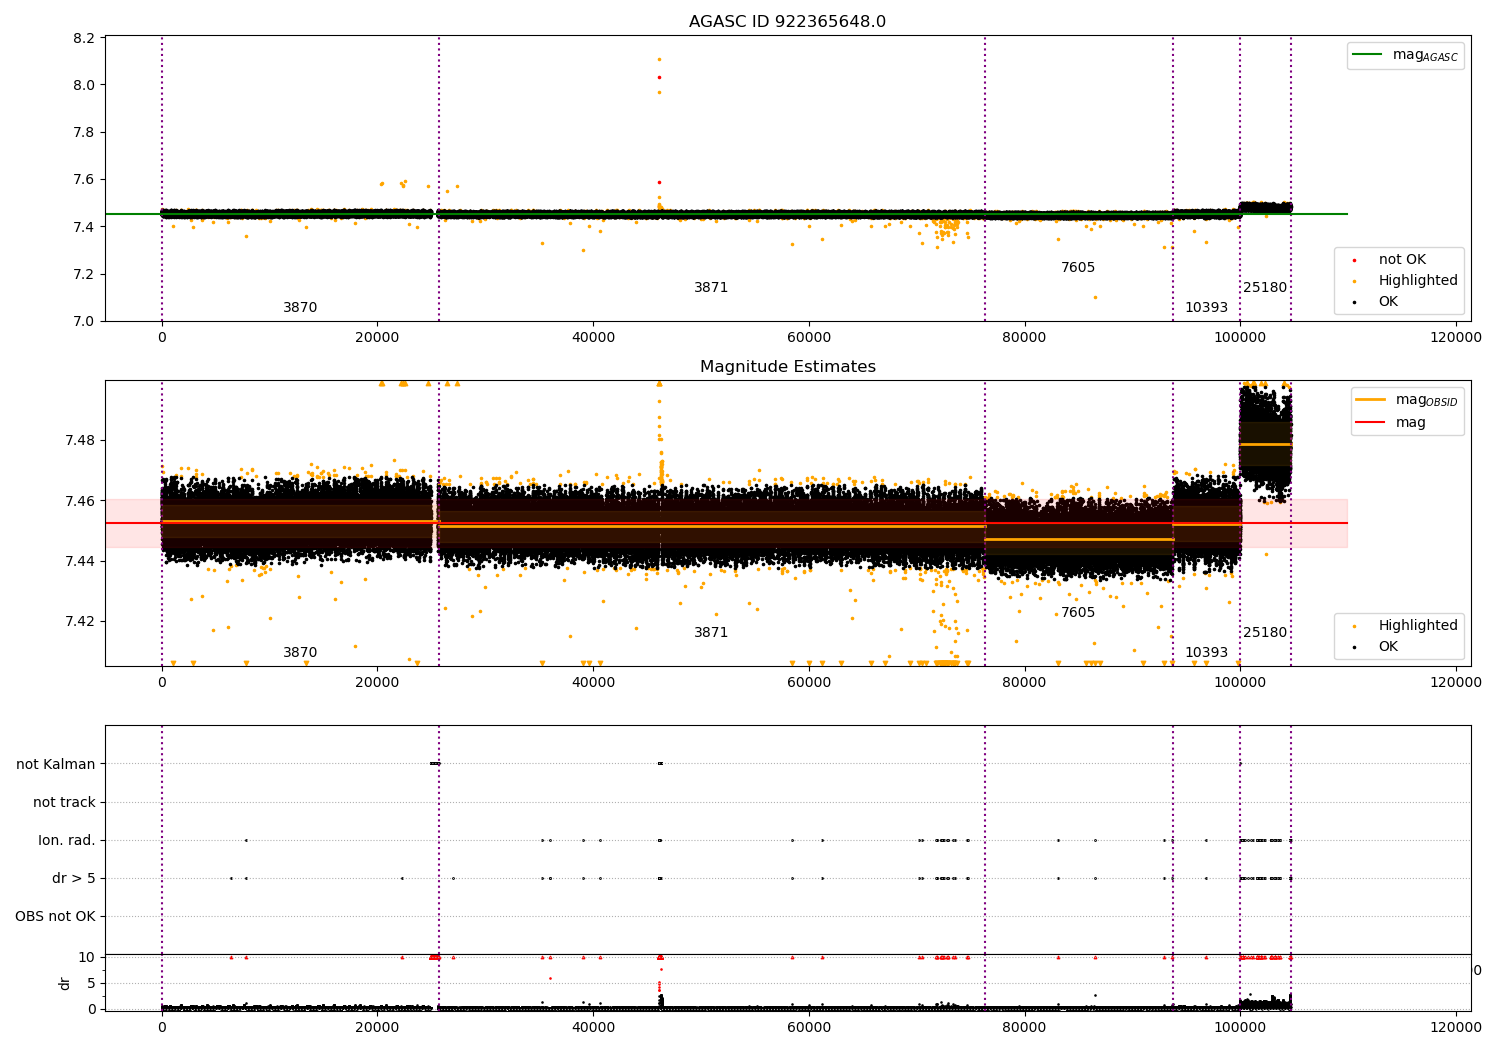
Task: Click the red outlier point near magnitude 8.0
Action: pyautogui.click(x=659, y=77)
